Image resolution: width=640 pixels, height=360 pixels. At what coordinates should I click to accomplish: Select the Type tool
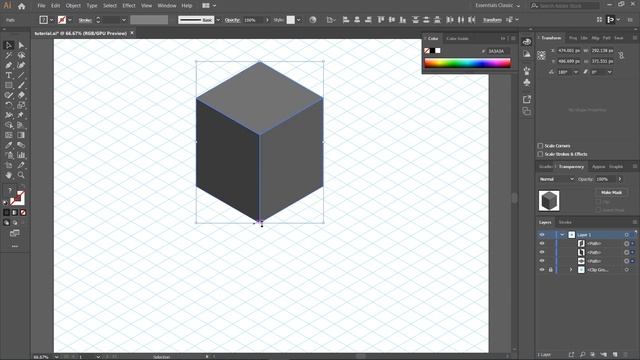9,75
